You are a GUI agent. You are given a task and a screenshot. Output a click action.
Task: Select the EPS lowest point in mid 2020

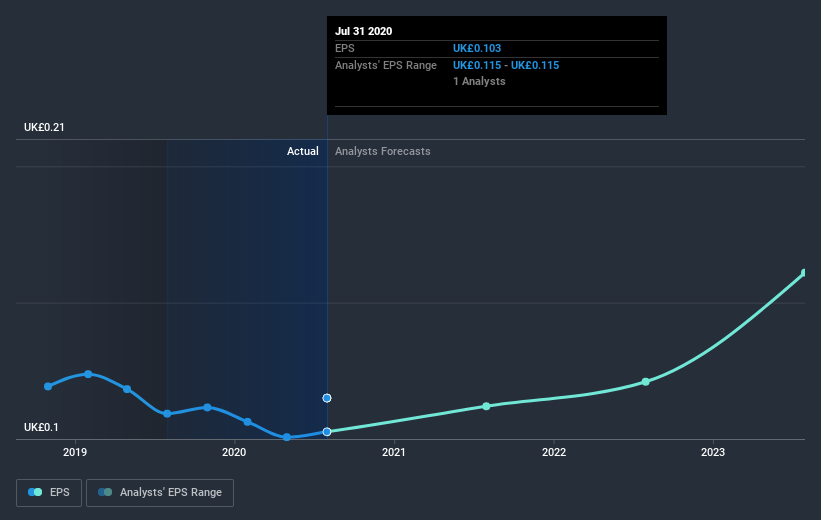click(x=286, y=437)
